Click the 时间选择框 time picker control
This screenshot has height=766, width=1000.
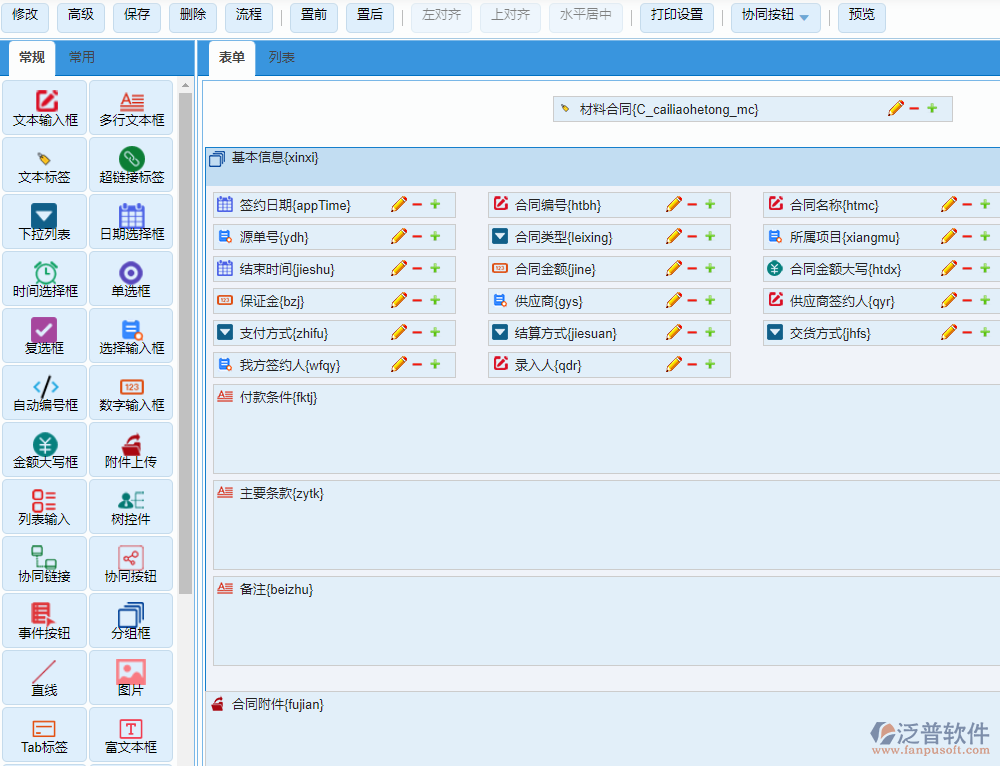(45, 279)
